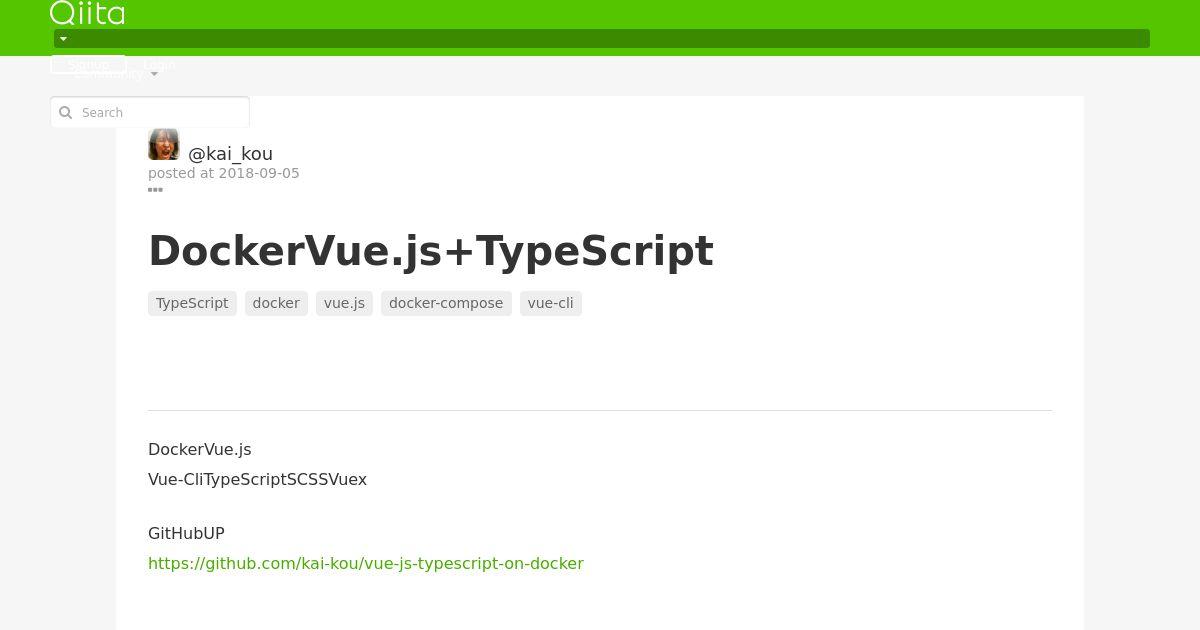Click the Signup button
Viewport: 1200px width, 630px height.
88,64
